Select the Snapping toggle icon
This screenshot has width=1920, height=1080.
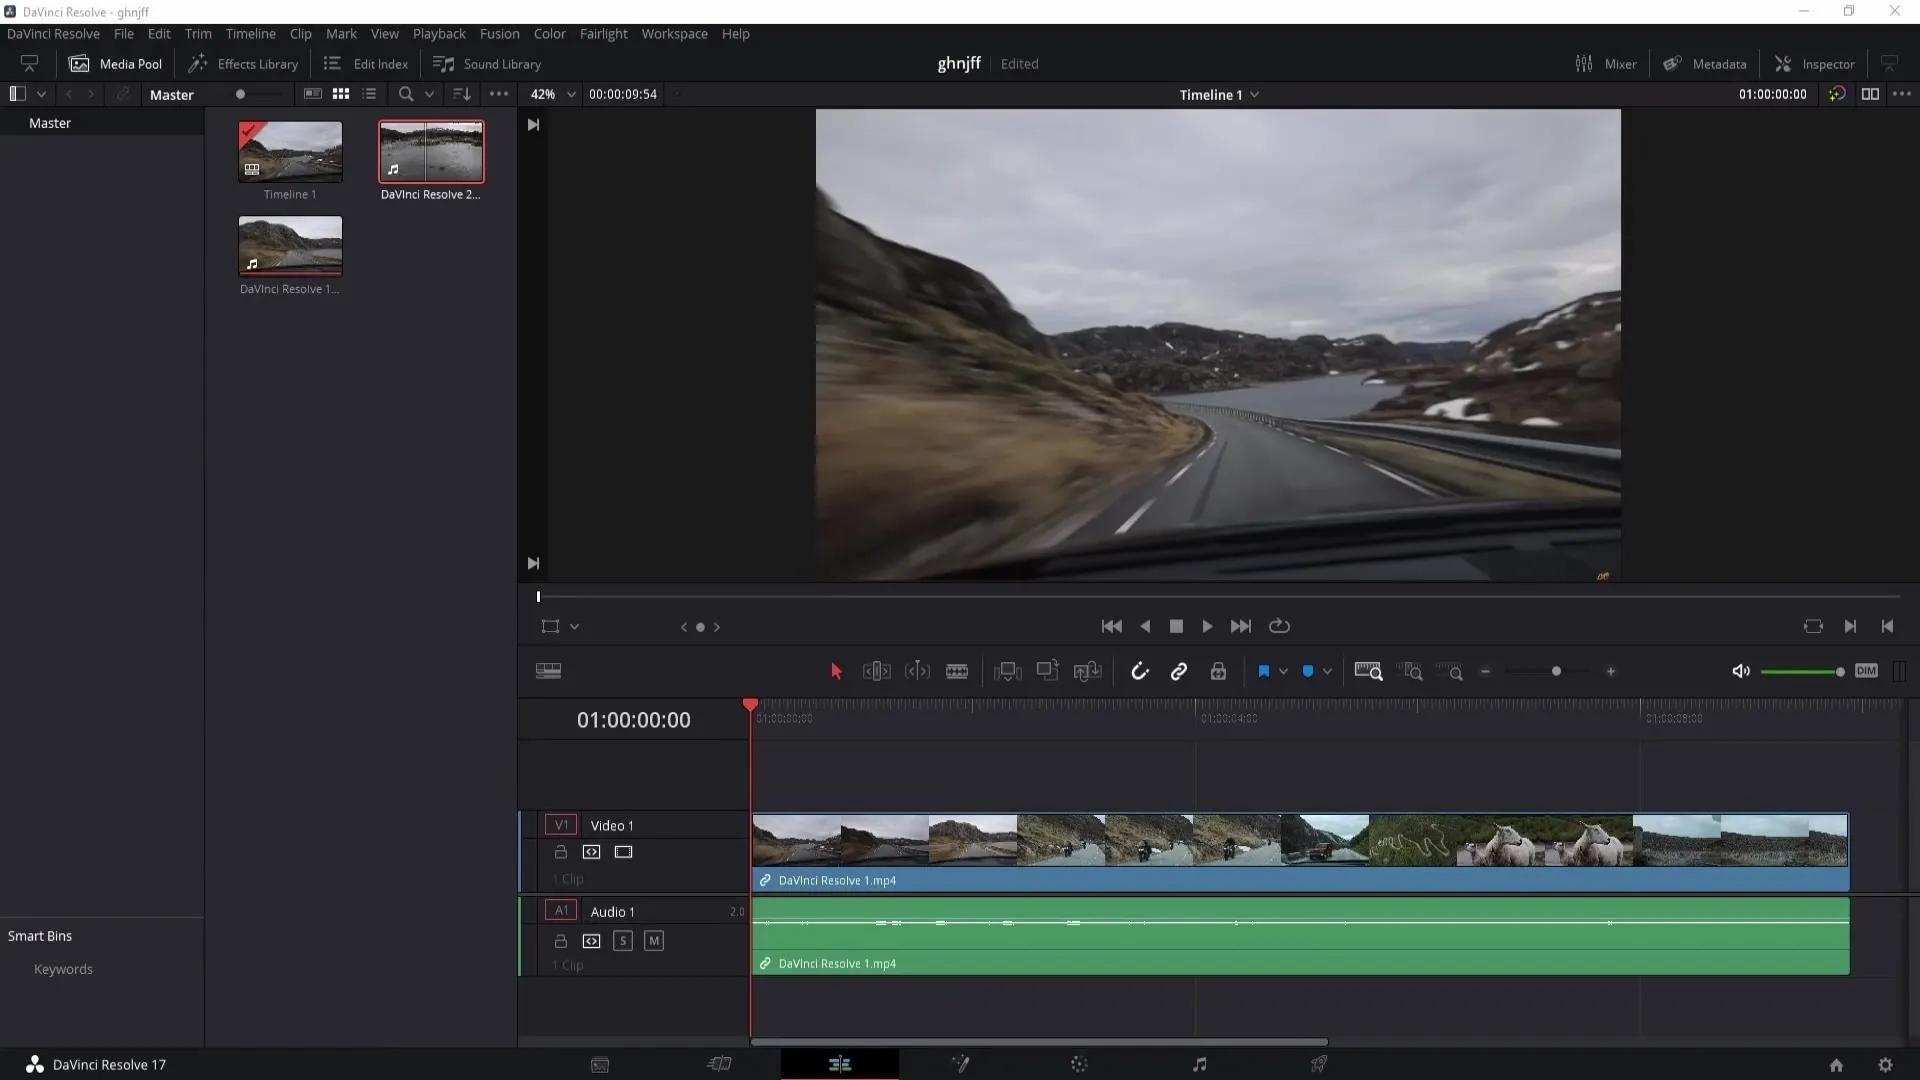(x=1137, y=671)
